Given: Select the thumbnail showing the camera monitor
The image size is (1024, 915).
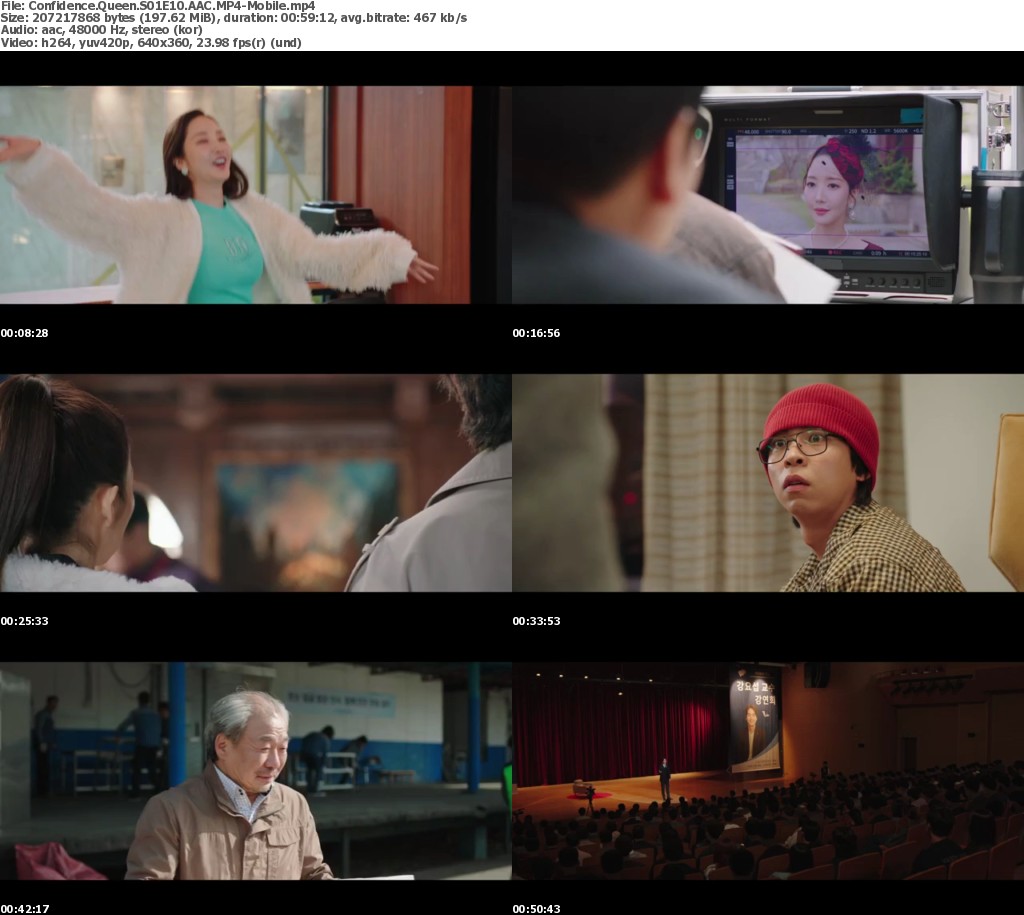Looking at the screenshot, I should coord(767,195).
